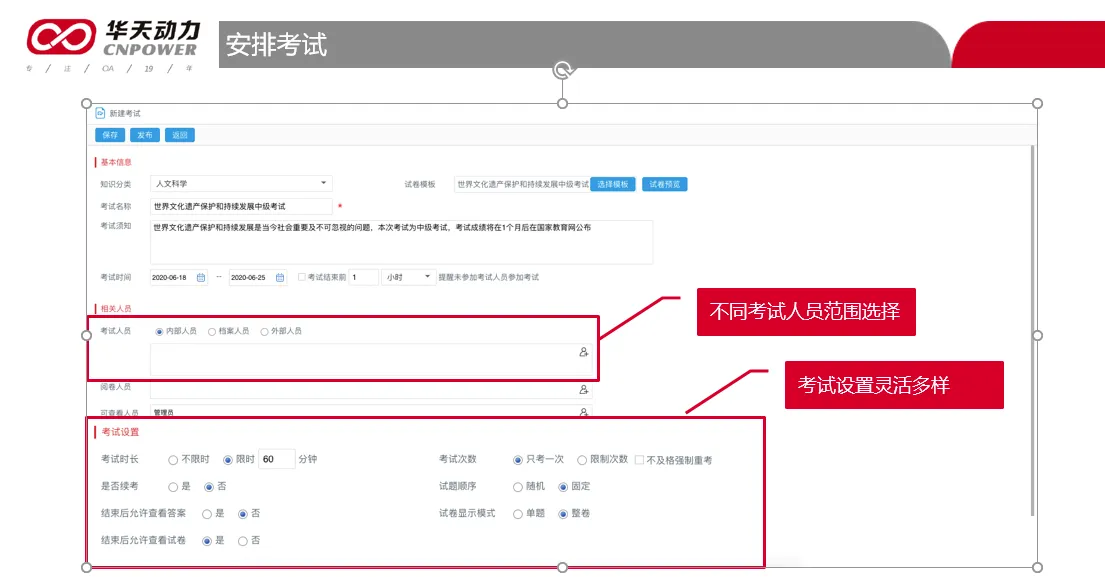Select 不限时 for exam duration

[173, 460]
